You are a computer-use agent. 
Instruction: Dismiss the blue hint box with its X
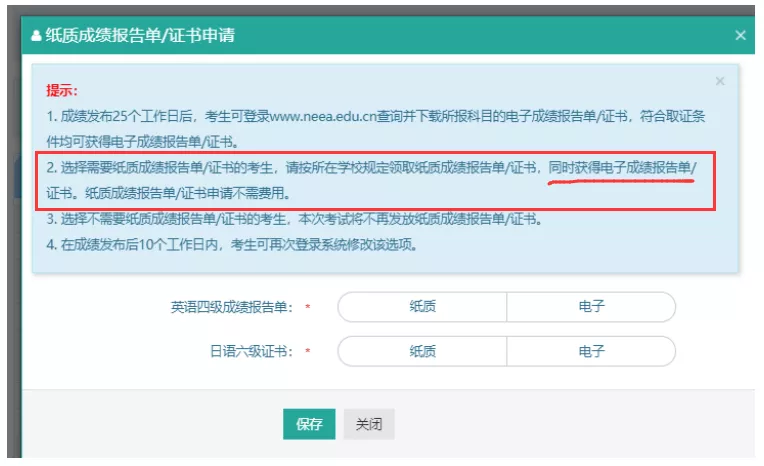click(720, 81)
